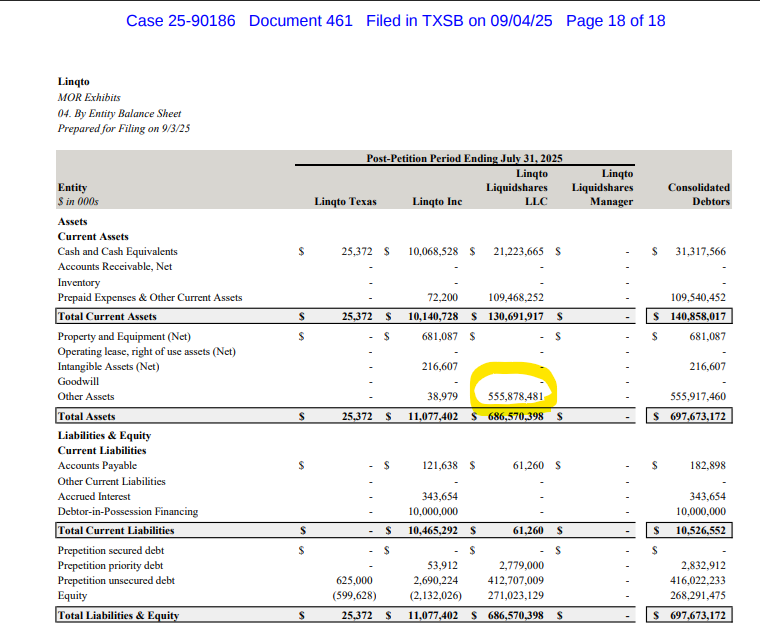Click Liquidshares LLC equity 271,023,129

point(516,596)
